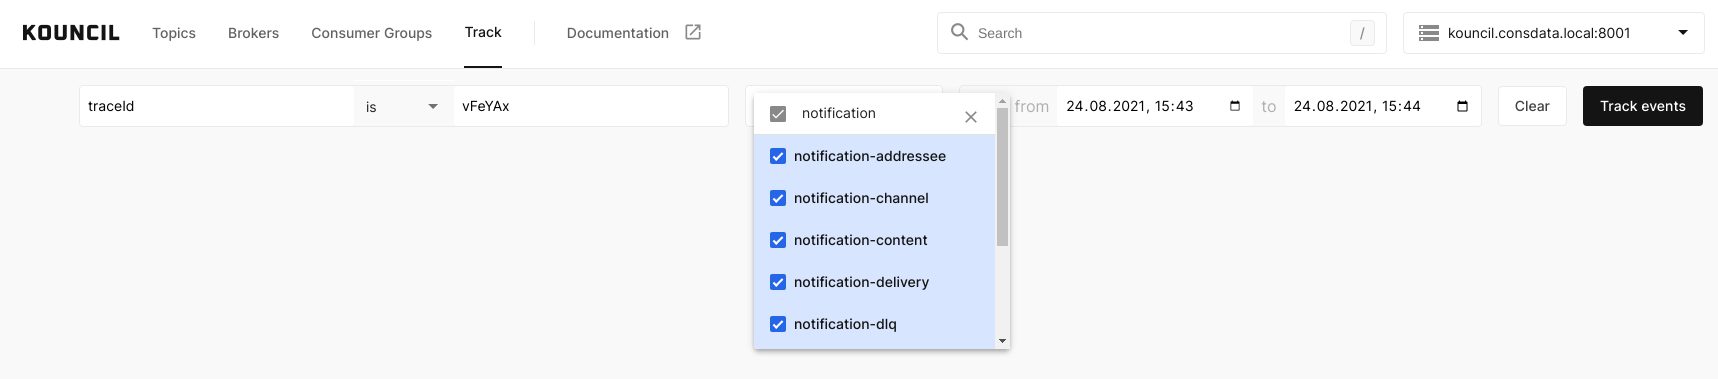Click scroll-down arrow in topics list
This screenshot has height=379, width=1718.
[x=1003, y=341]
